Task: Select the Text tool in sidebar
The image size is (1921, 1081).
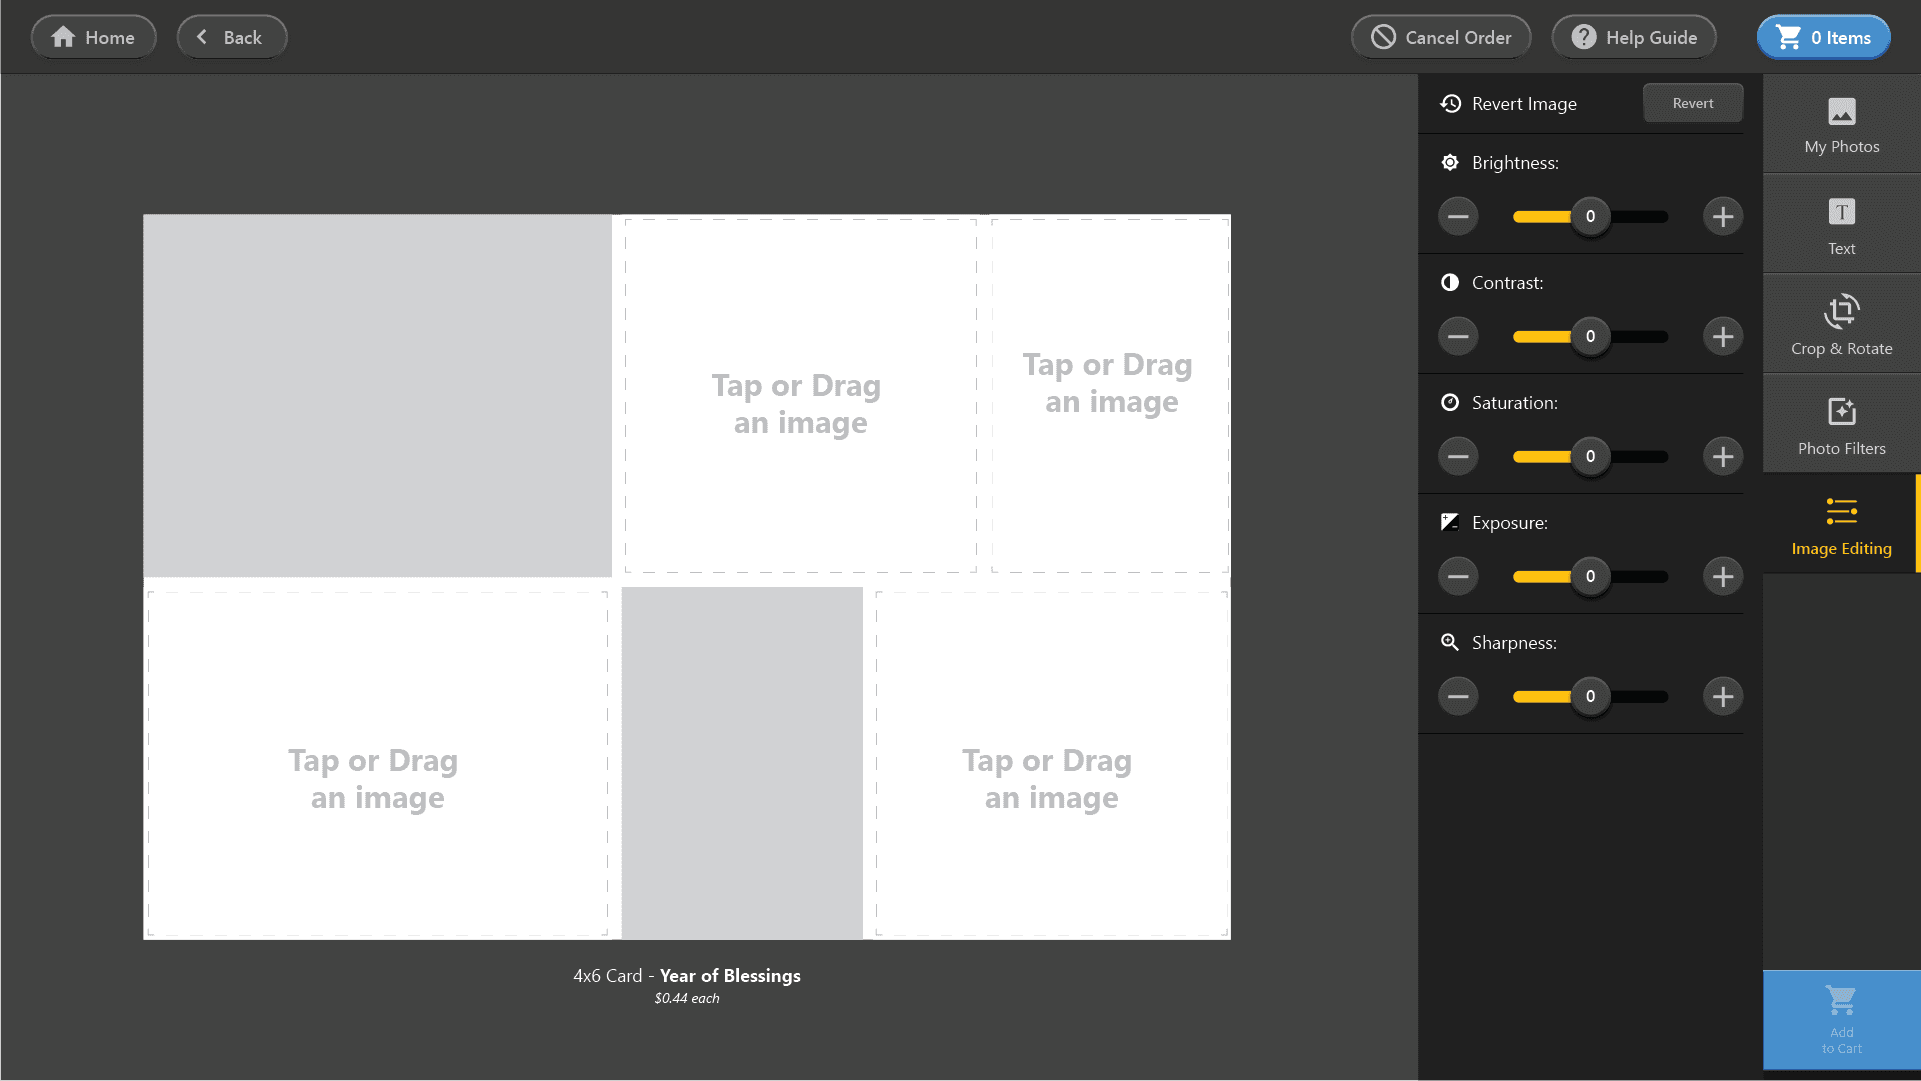Action: coord(1841,225)
